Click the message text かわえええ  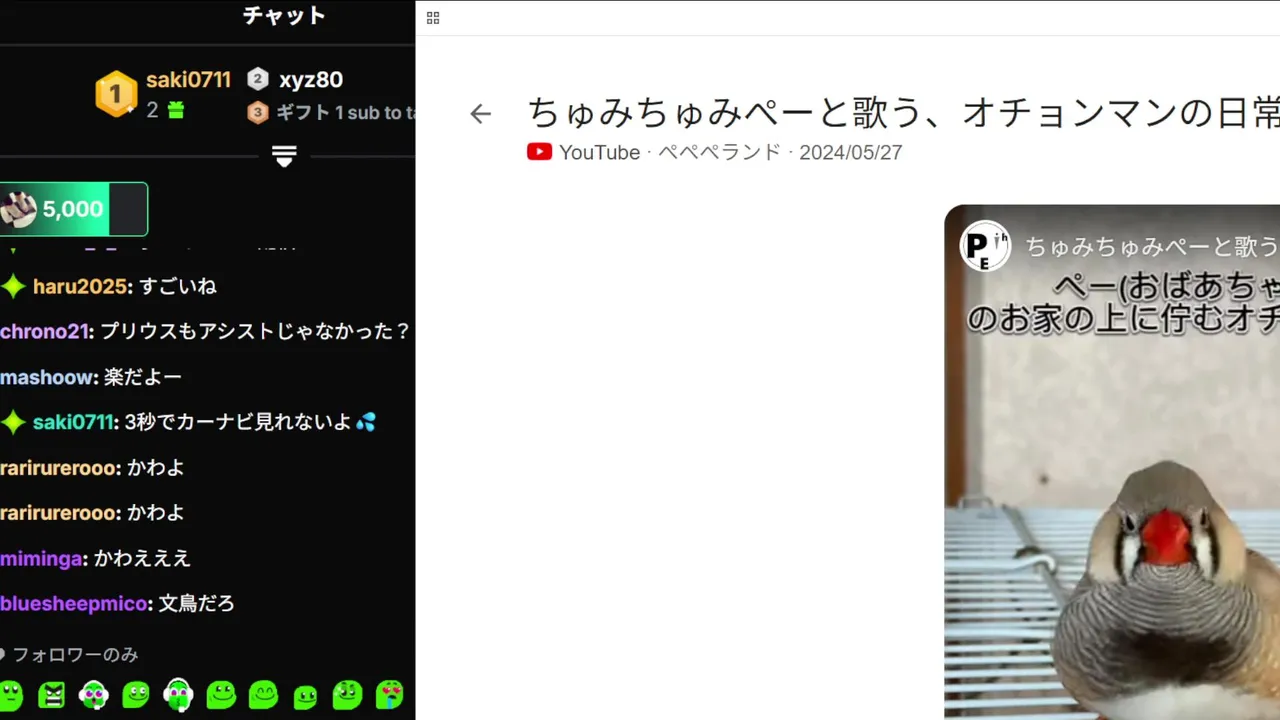click(142, 559)
